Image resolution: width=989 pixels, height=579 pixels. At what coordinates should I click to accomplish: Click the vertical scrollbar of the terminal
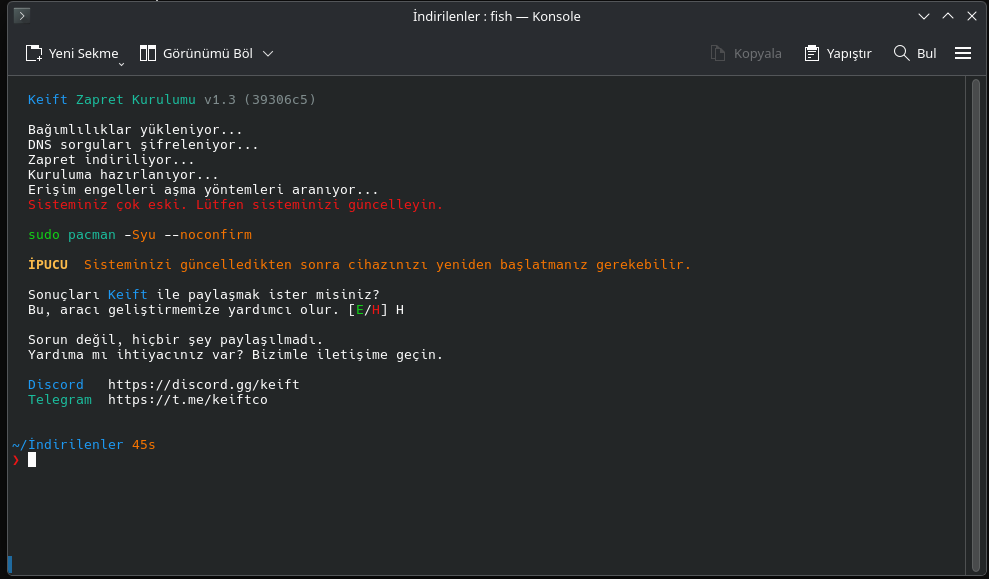pyautogui.click(x=975, y=325)
